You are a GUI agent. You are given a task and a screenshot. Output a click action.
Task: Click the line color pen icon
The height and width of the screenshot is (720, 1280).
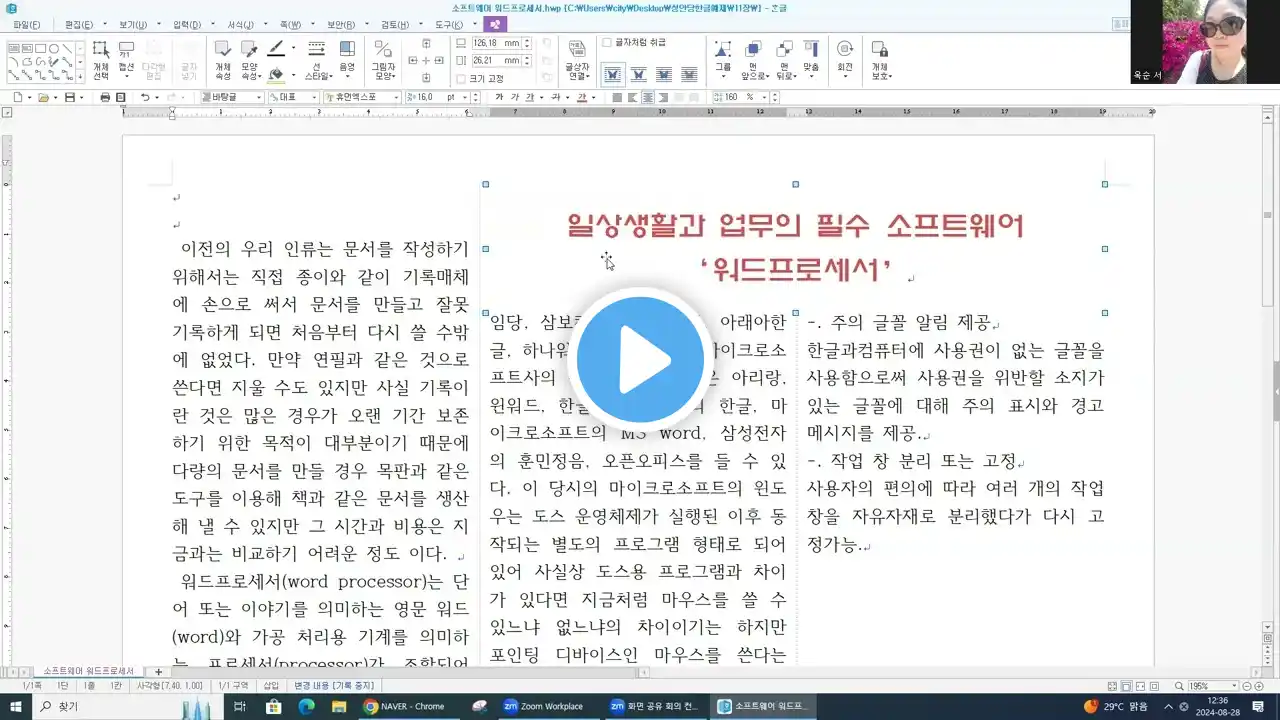(277, 47)
